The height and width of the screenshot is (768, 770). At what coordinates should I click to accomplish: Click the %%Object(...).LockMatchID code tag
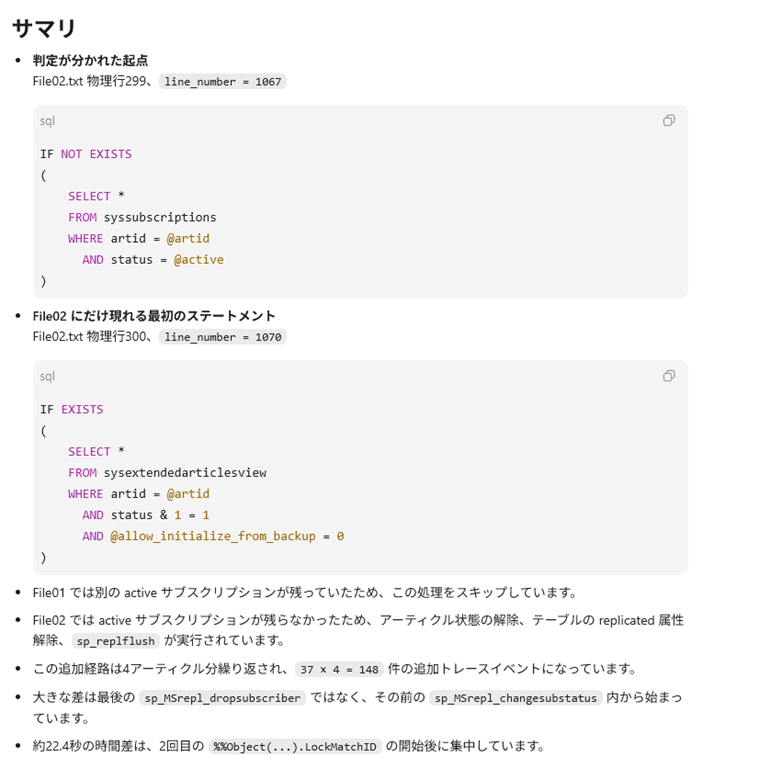click(x=295, y=747)
